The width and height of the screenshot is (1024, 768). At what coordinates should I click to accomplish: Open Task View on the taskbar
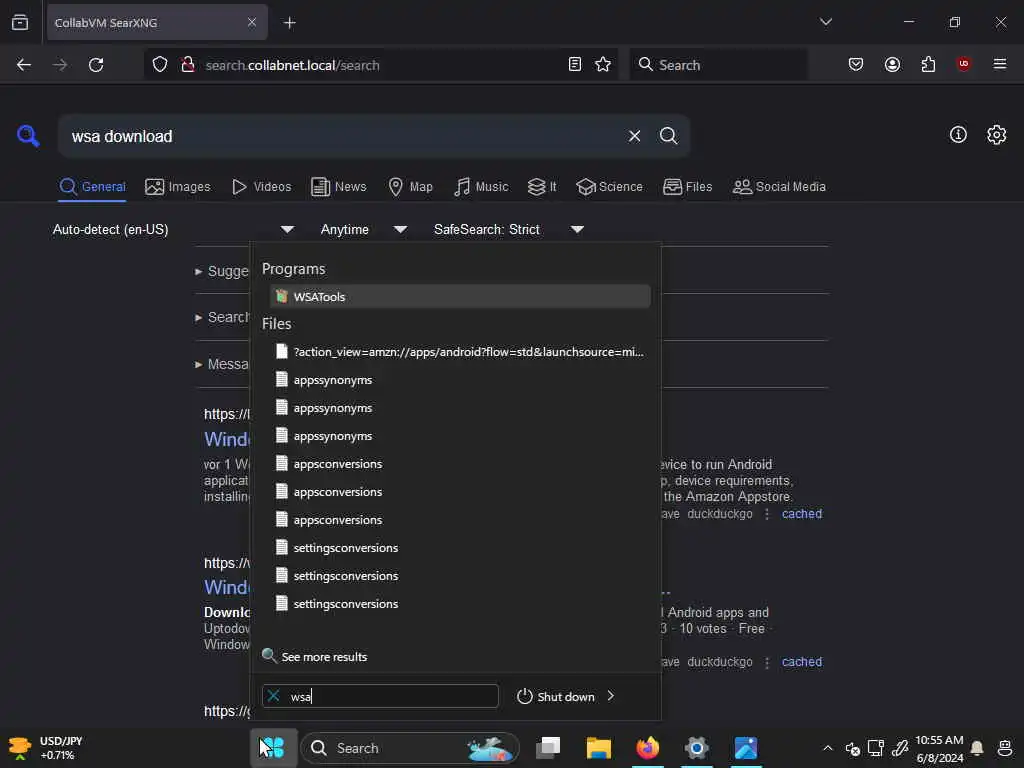tap(548, 748)
